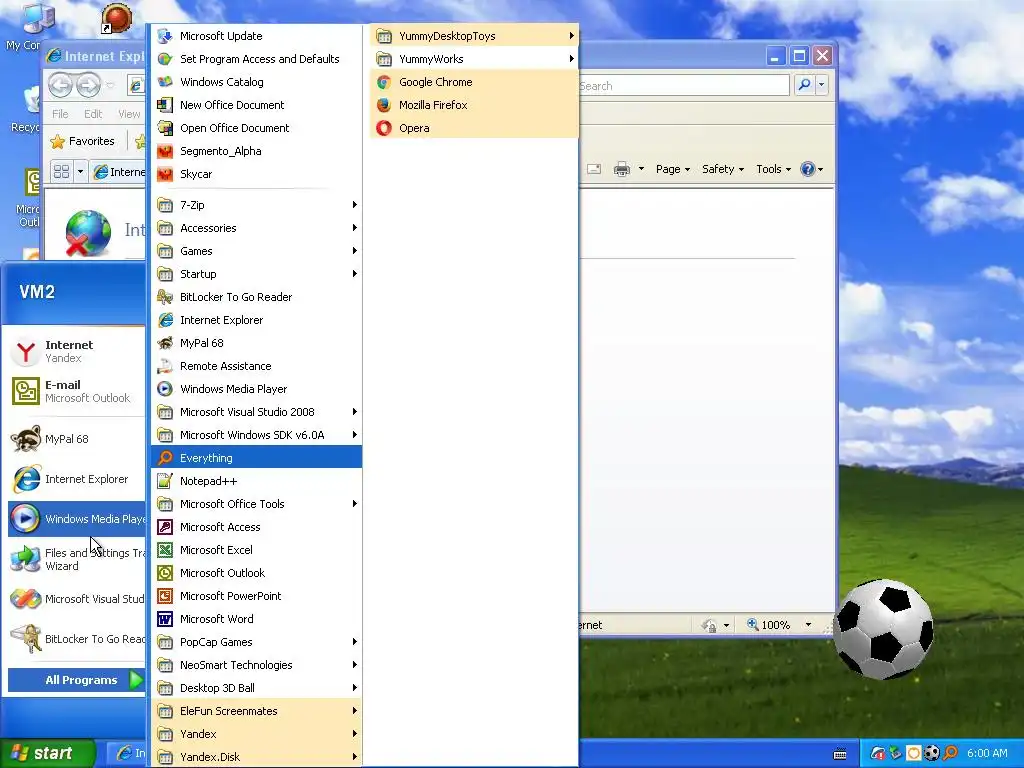
Task: Open the 100% zoom level control
Action: (x=780, y=625)
